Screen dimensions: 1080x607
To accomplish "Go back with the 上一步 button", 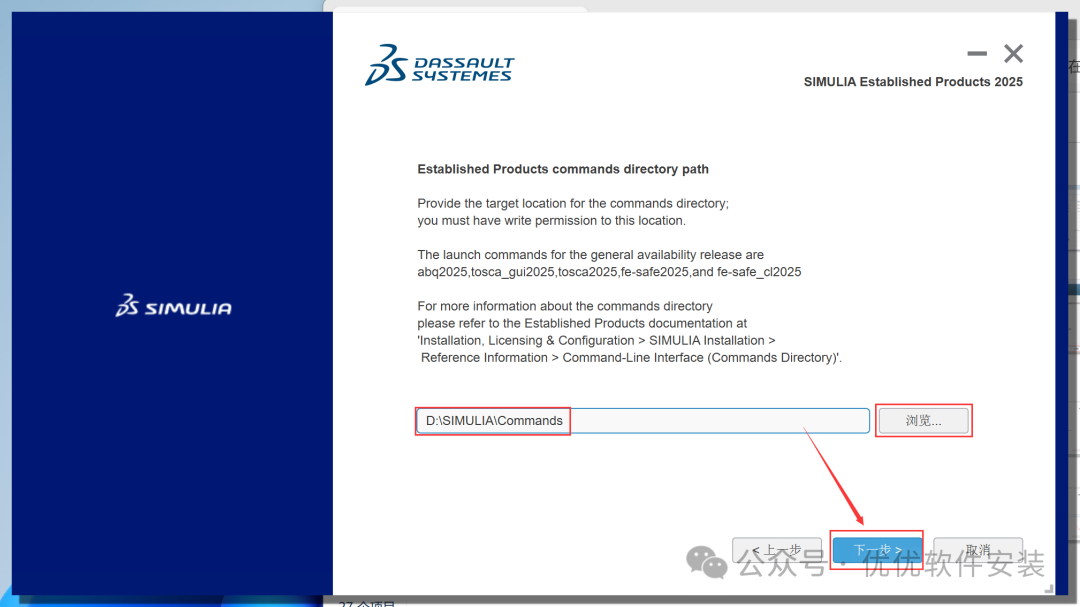I will (770, 550).
